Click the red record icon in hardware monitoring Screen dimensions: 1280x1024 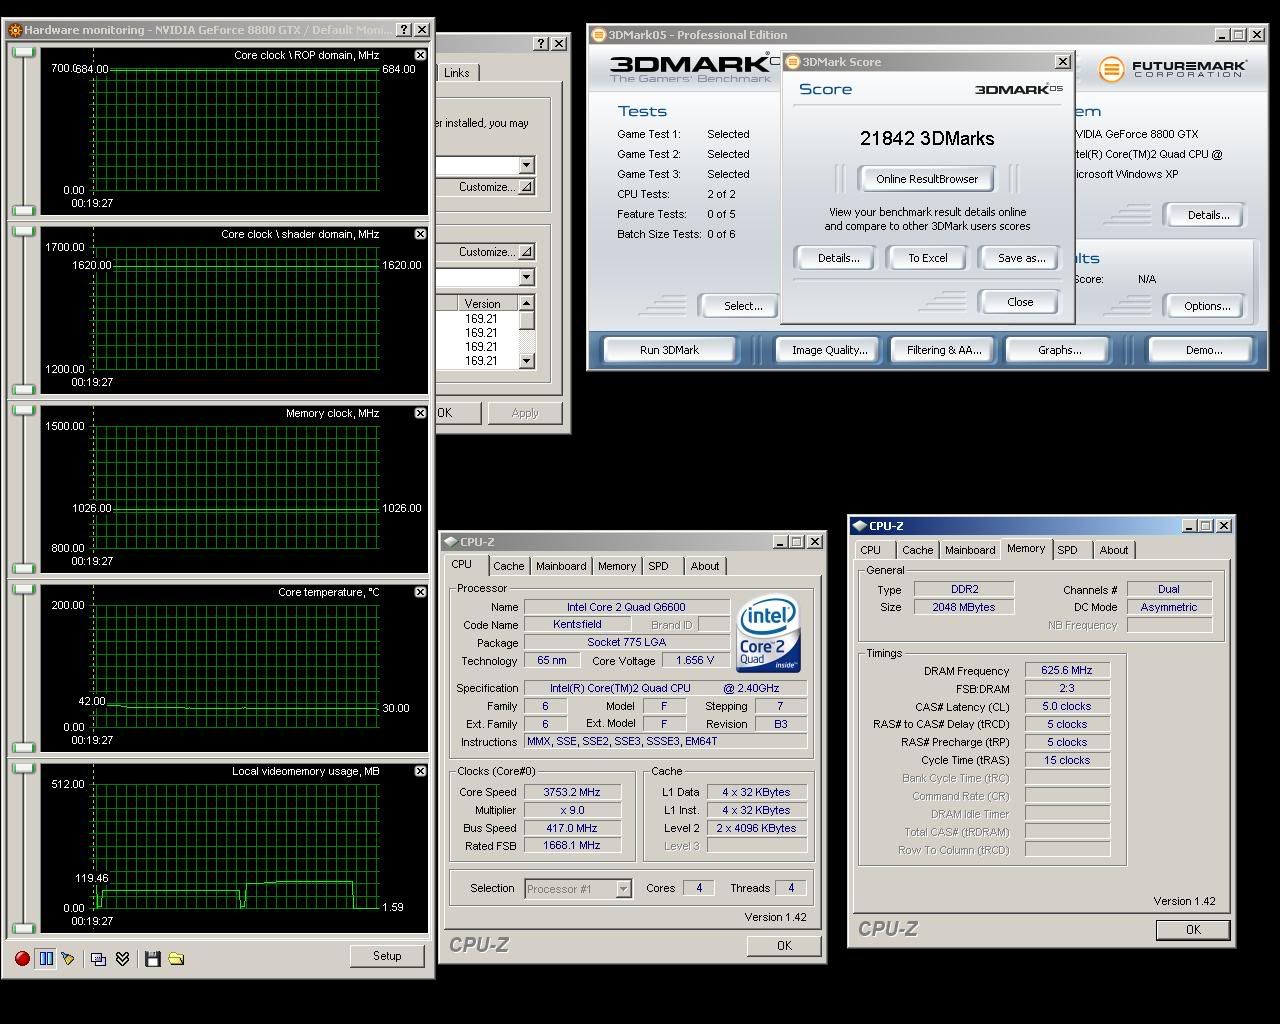coord(22,958)
